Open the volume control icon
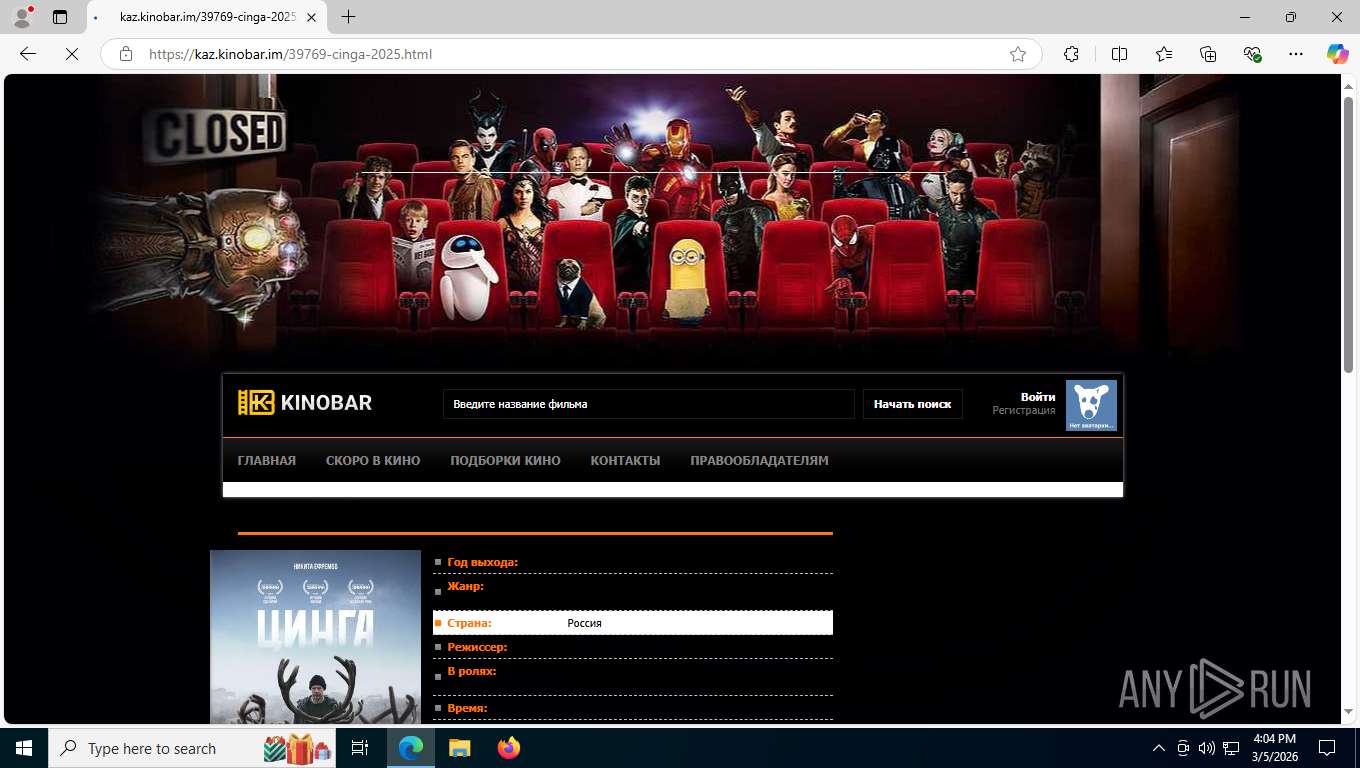This screenshot has height=768, width=1360. [x=1207, y=748]
